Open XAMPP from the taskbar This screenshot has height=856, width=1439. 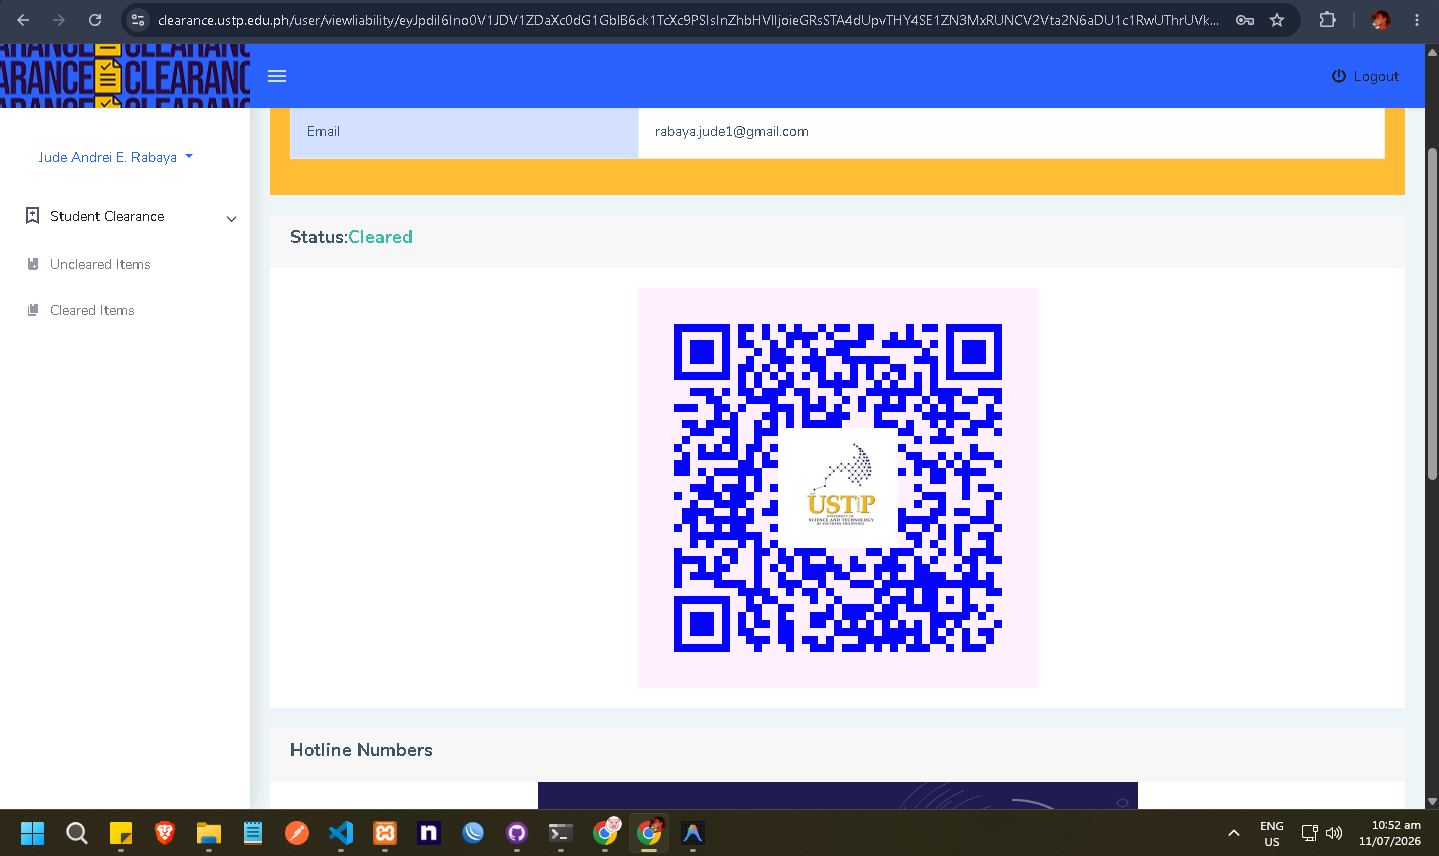385,833
